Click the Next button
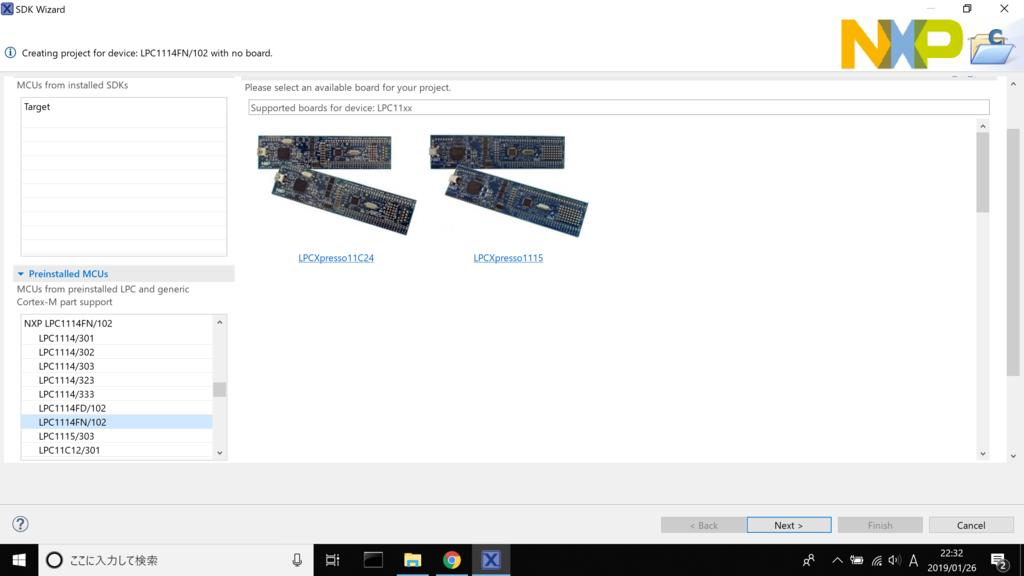1024x576 pixels. 789,525
